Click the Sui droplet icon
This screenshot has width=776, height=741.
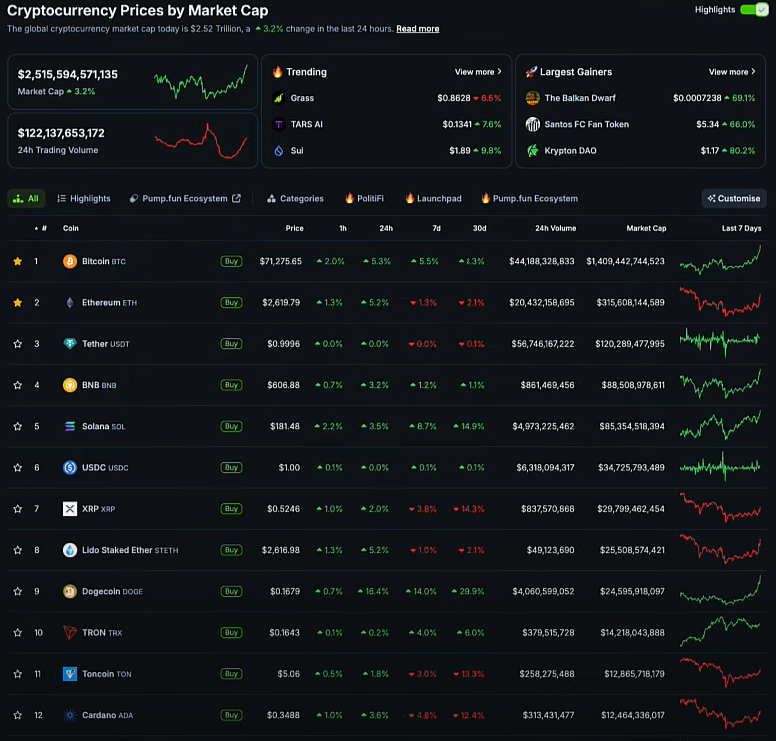pos(279,150)
